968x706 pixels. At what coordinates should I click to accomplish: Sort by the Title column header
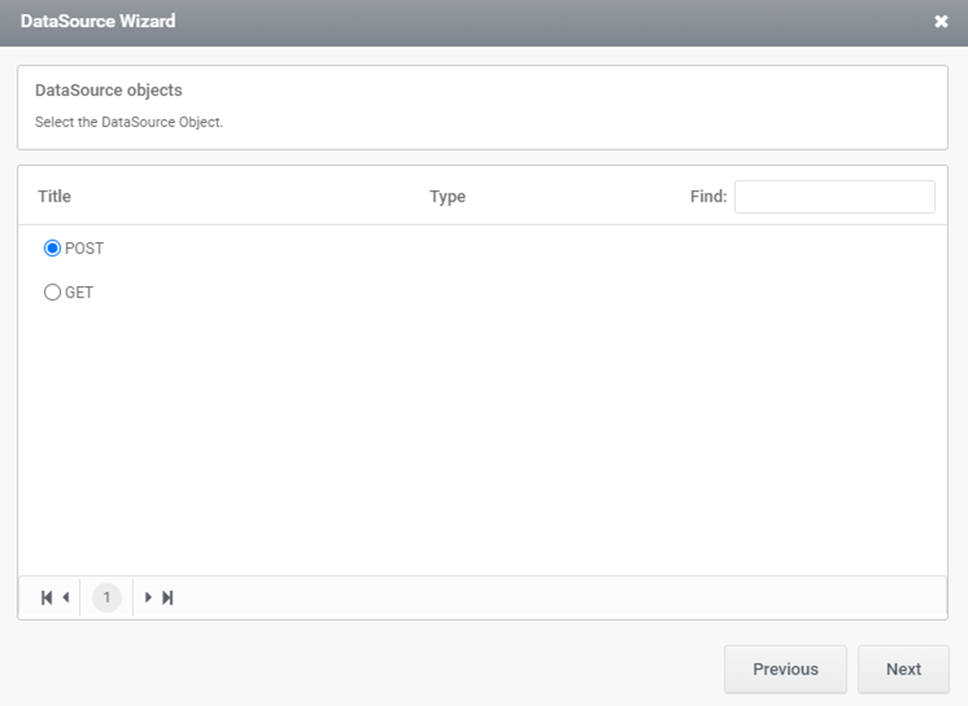click(54, 196)
